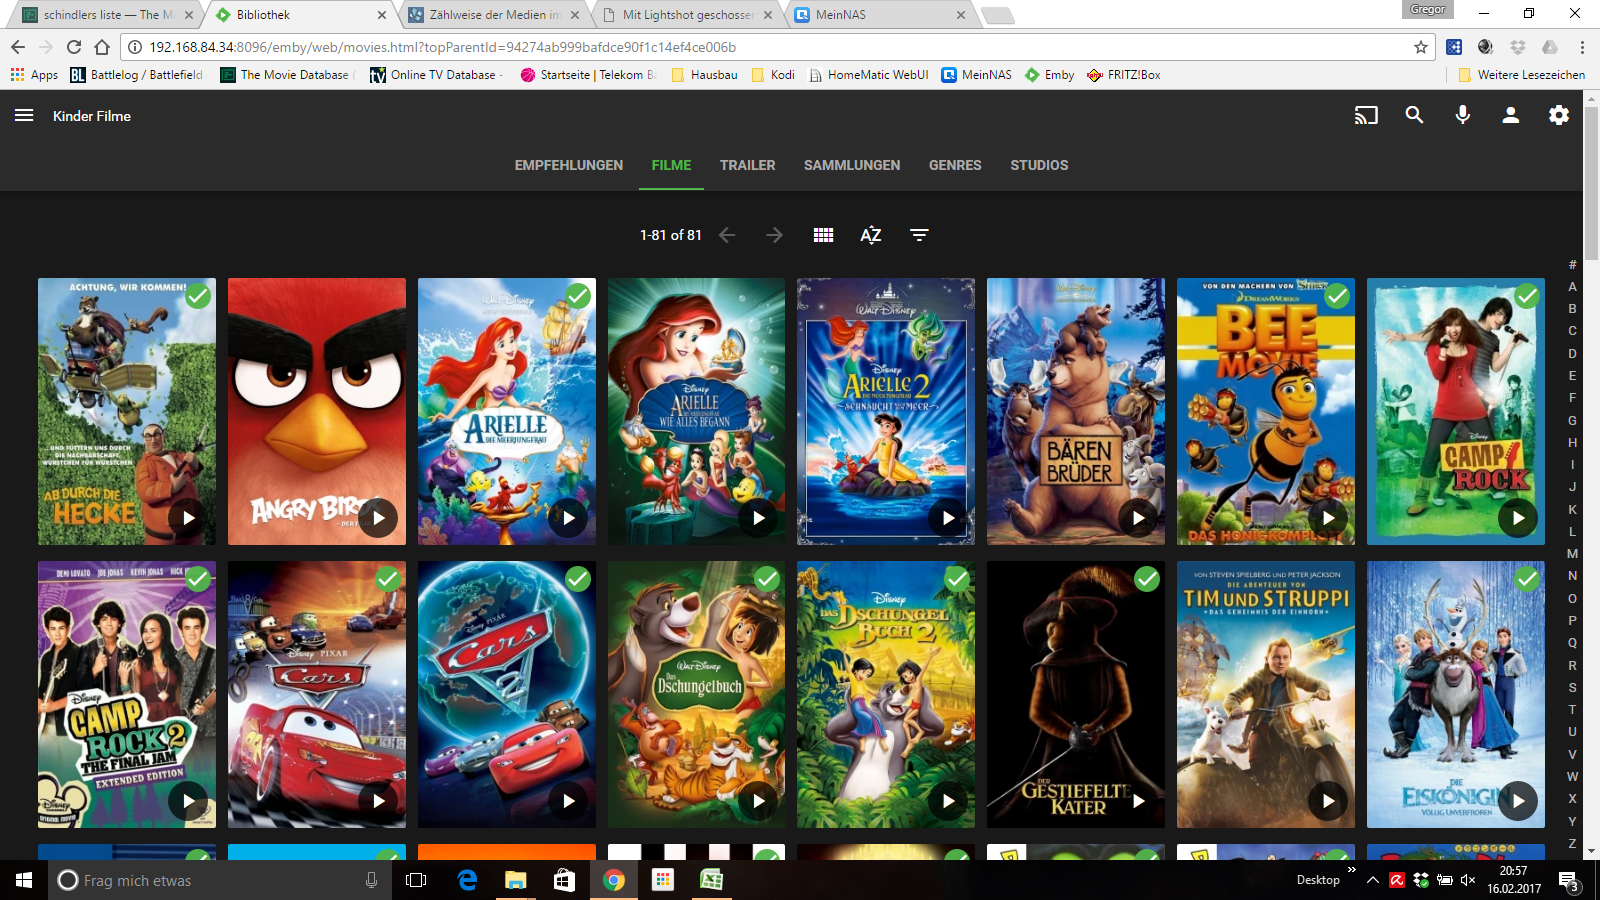Open the Sammlungen tab
Image resolution: width=1600 pixels, height=900 pixels.
(x=852, y=165)
